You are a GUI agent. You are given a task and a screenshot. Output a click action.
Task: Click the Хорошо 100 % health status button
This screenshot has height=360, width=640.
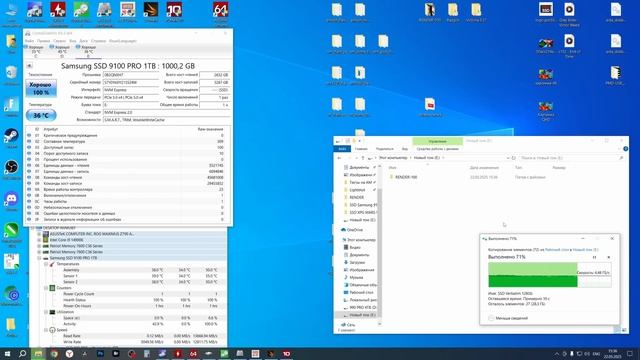click(x=41, y=89)
